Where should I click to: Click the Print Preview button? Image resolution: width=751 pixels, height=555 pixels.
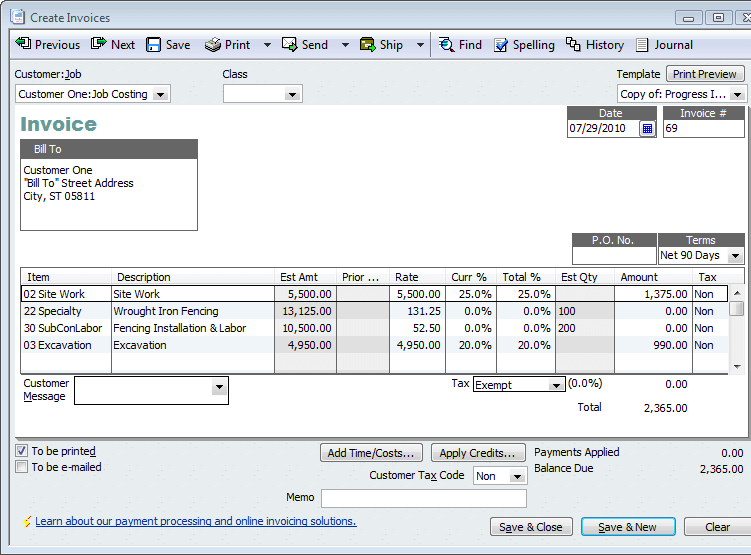[x=705, y=74]
